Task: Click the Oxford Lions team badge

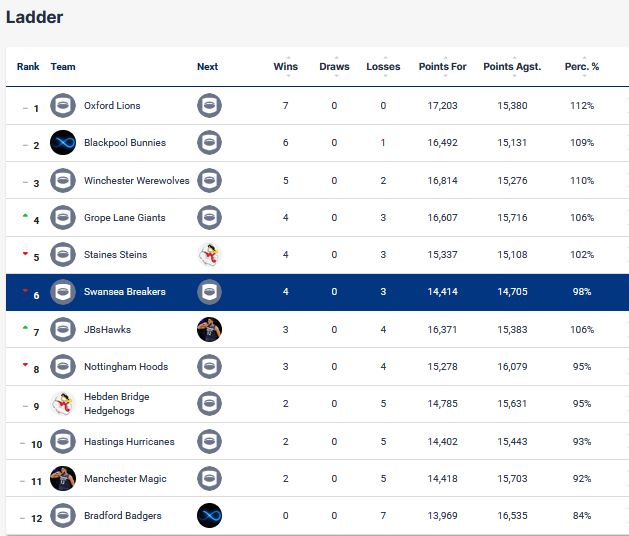Action: pyautogui.click(x=63, y=106)
